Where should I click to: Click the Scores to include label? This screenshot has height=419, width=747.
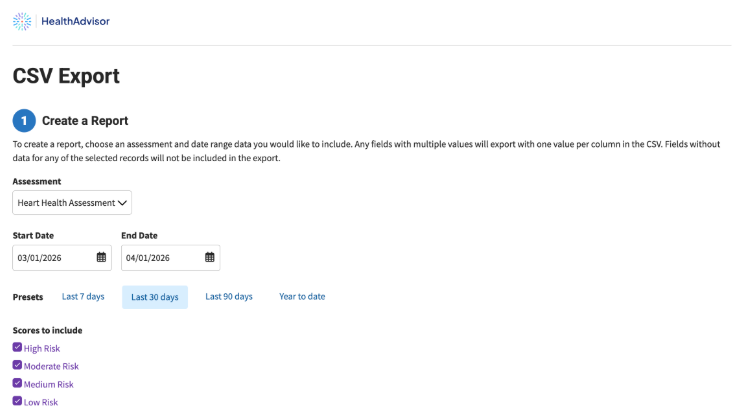[x=48, y=330]
